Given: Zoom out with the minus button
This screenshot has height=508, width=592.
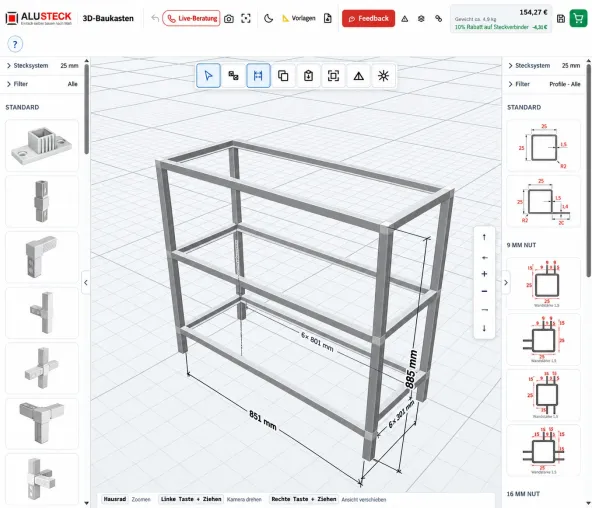Looking at the screenshot, I should click(484, 291).
